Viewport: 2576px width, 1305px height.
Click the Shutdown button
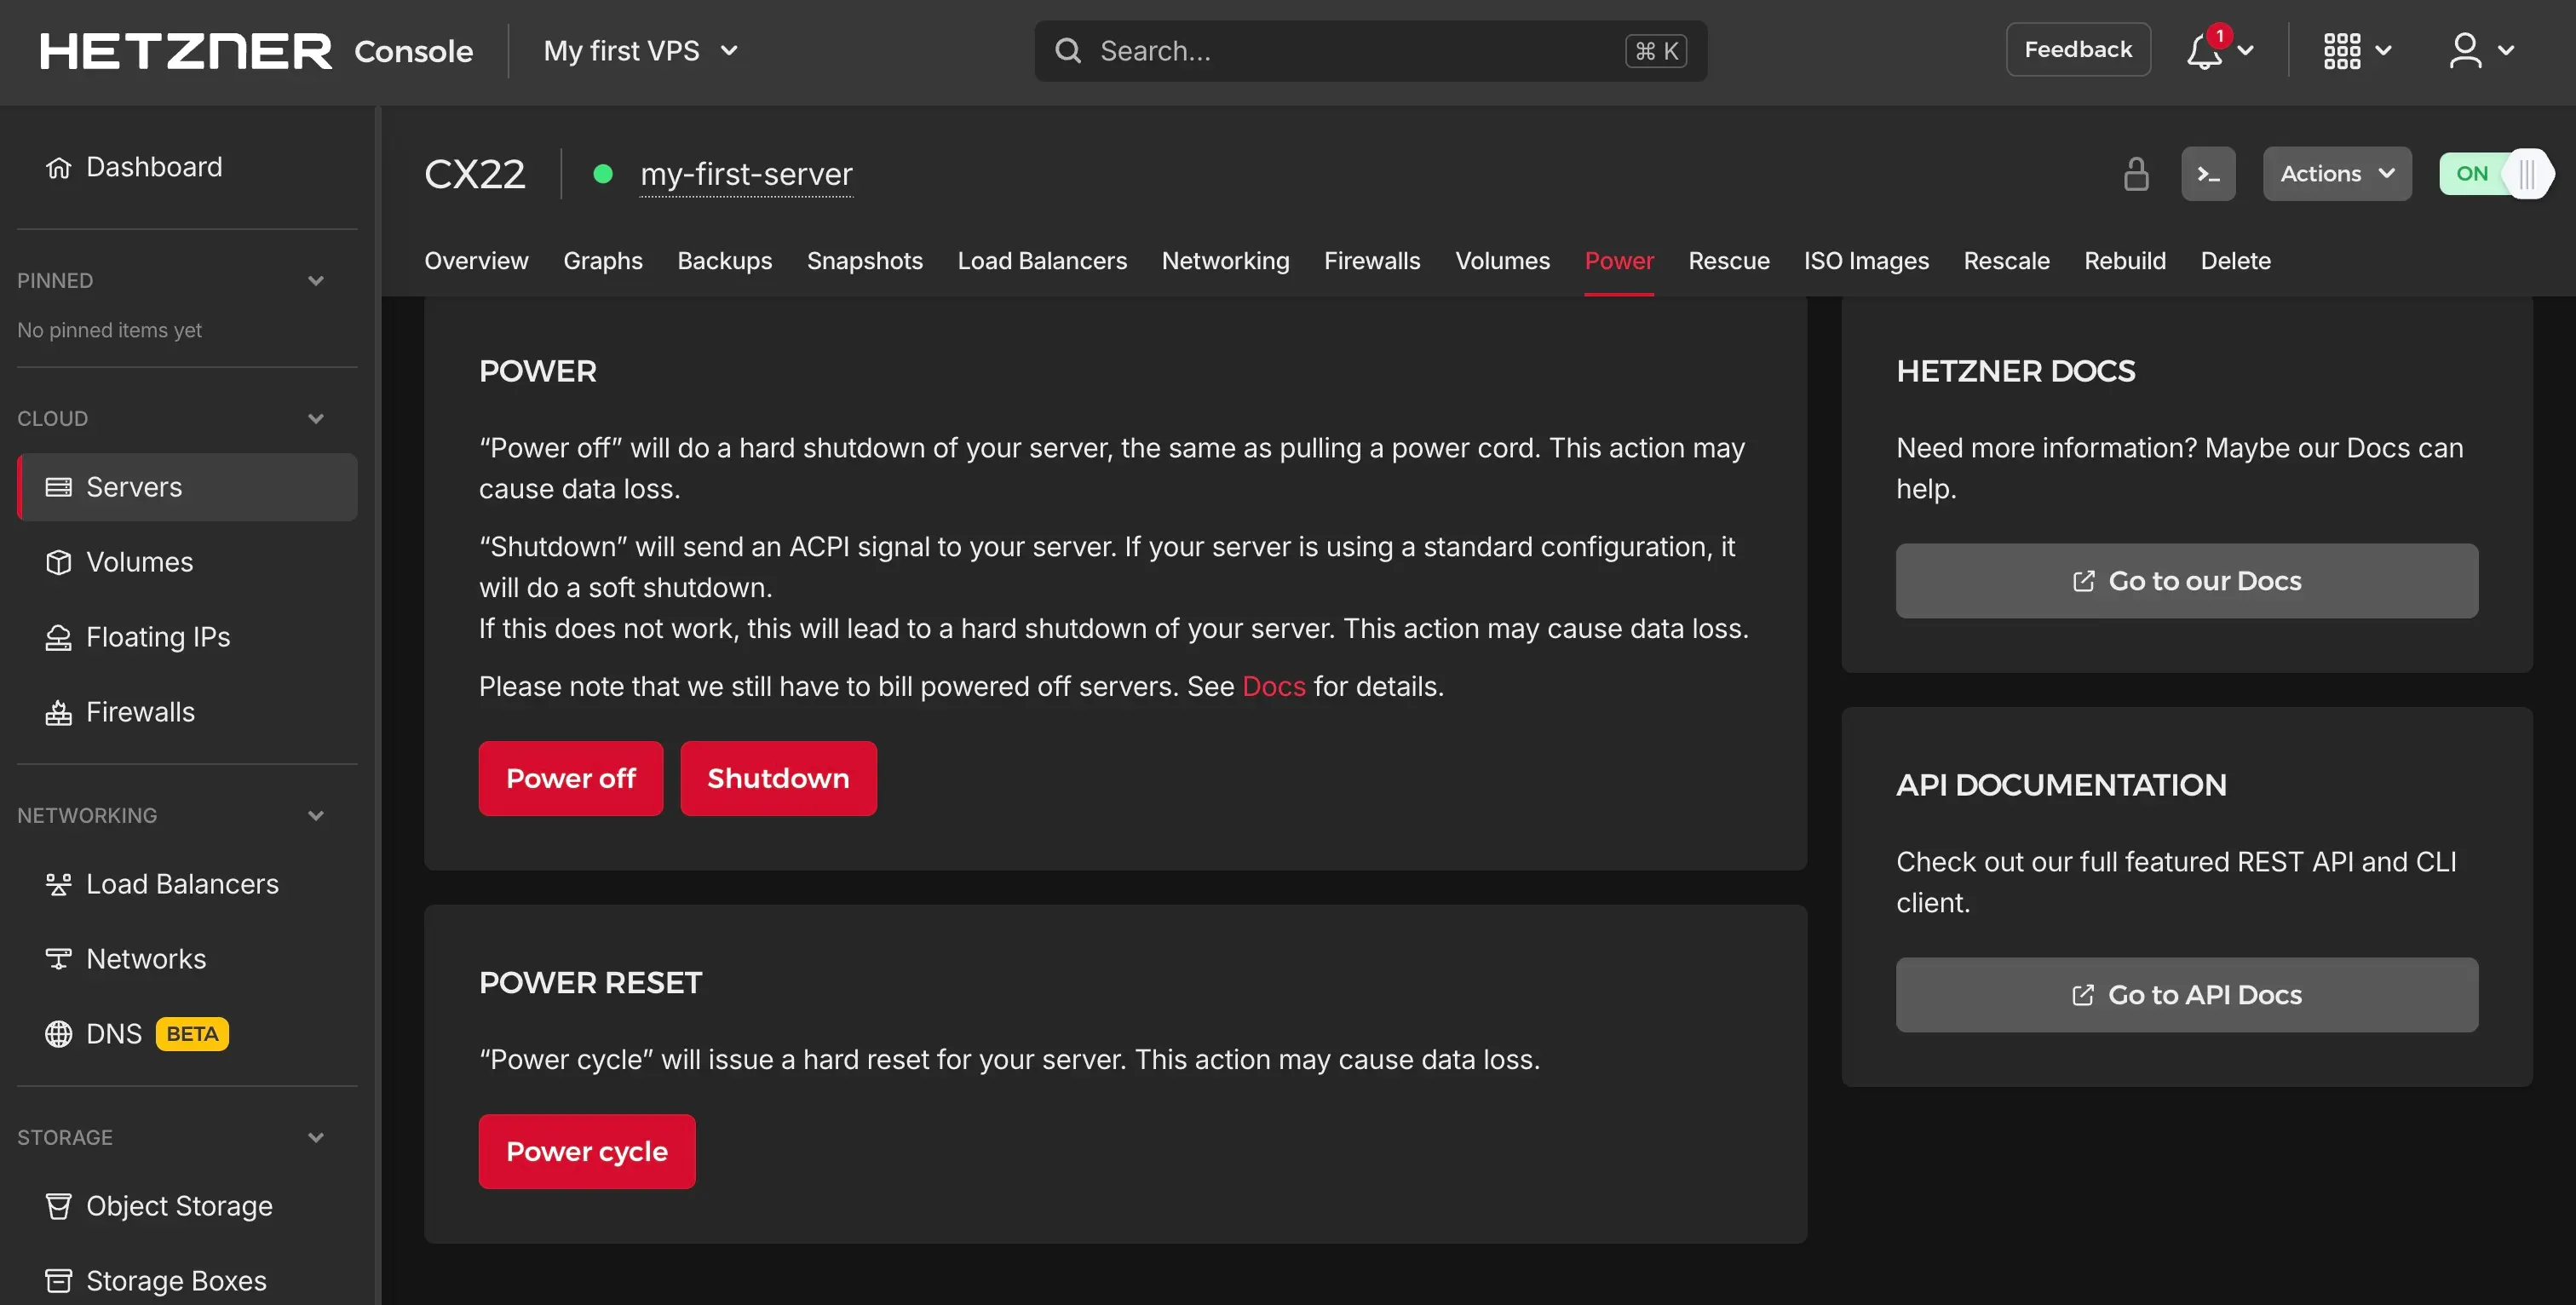point(777,778)
